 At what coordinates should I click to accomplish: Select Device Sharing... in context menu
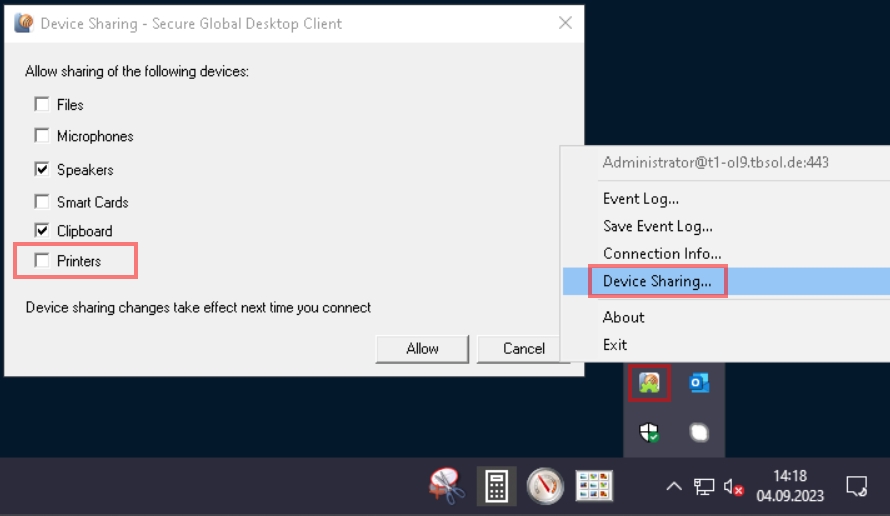coord(657,282)
